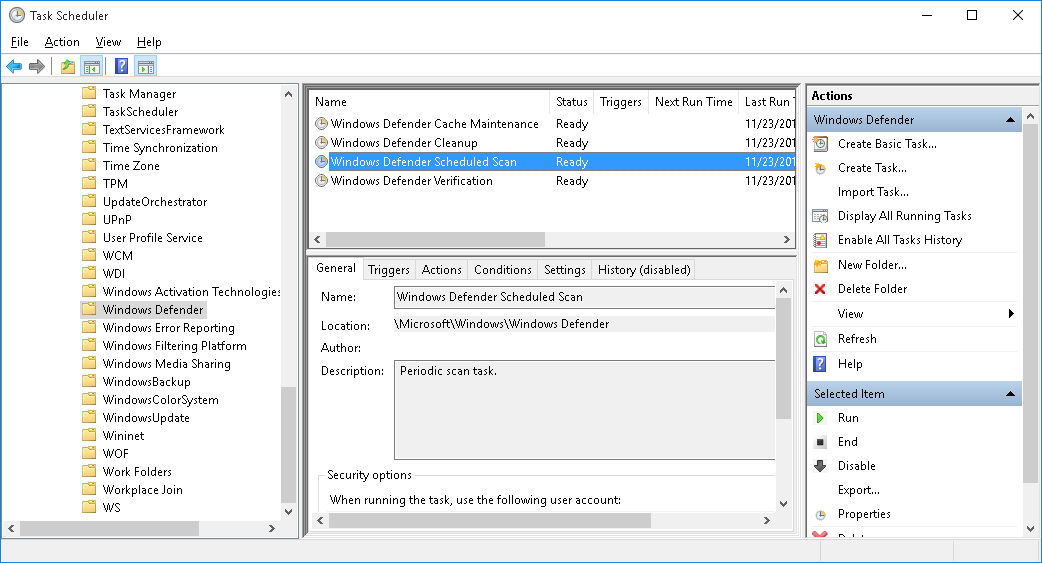Click the blue Help icon in Actions

click(x=821, y=364)
